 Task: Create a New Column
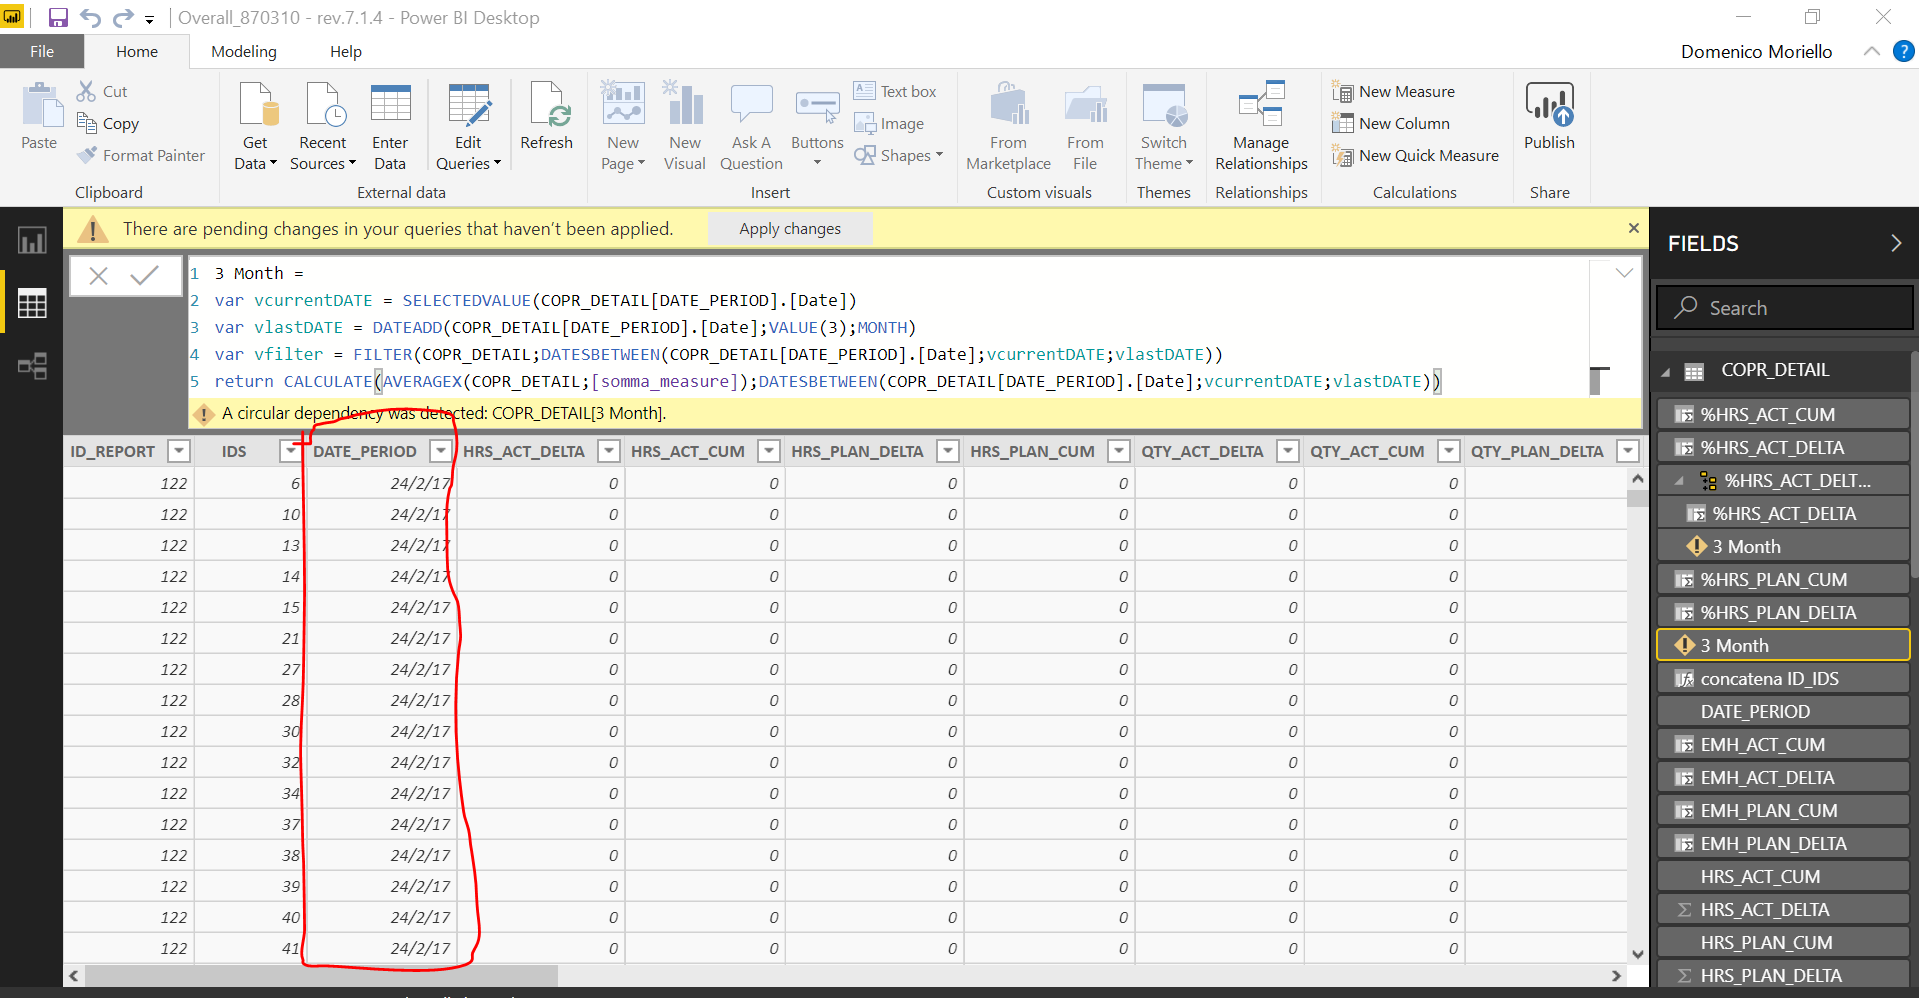1391,123
